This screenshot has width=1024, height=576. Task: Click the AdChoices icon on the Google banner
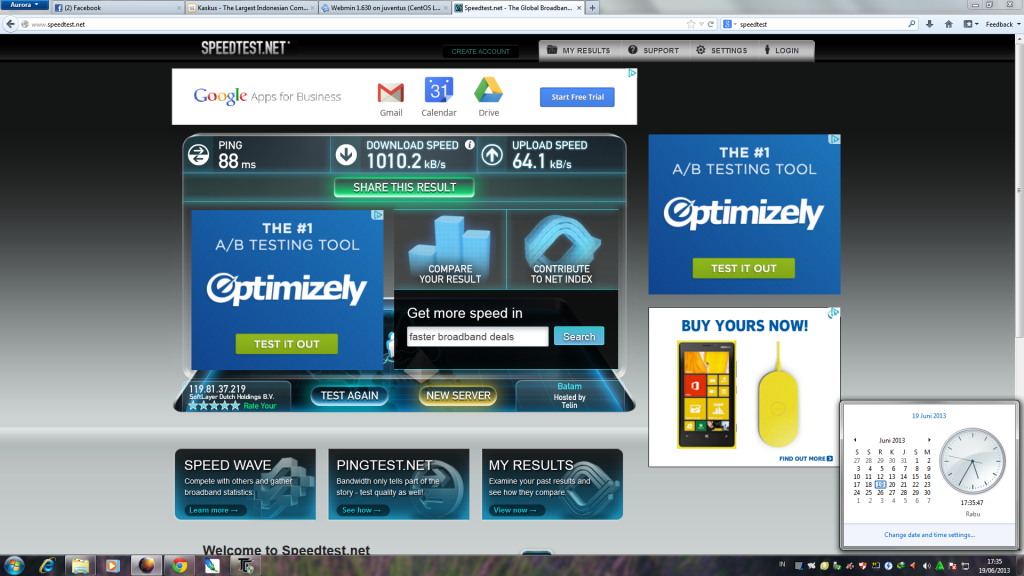pyautogui.click(x=632, y=73)
